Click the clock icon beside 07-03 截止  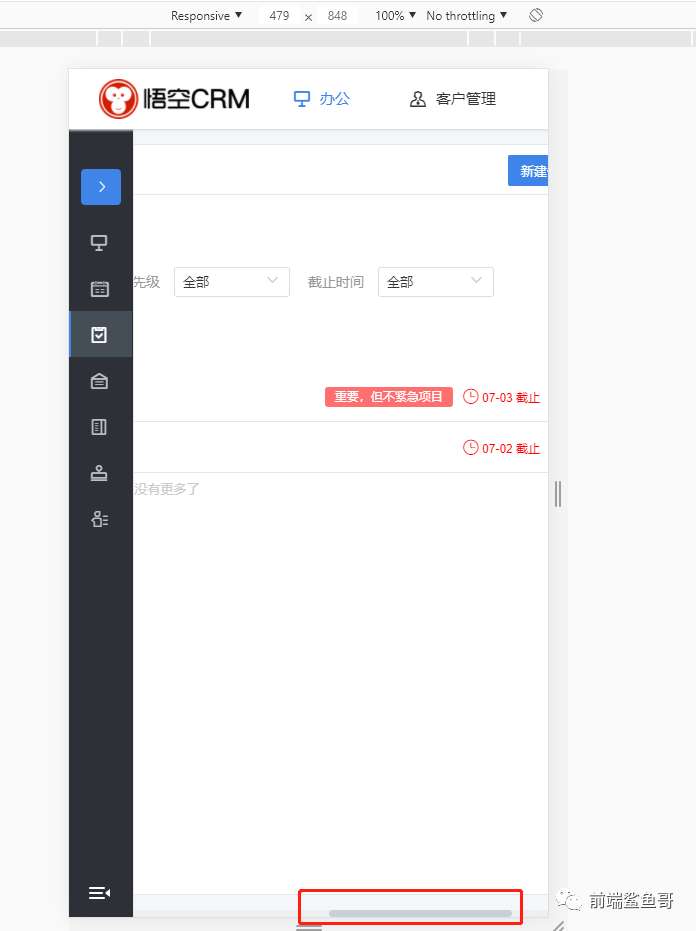(x=470, y=396)
